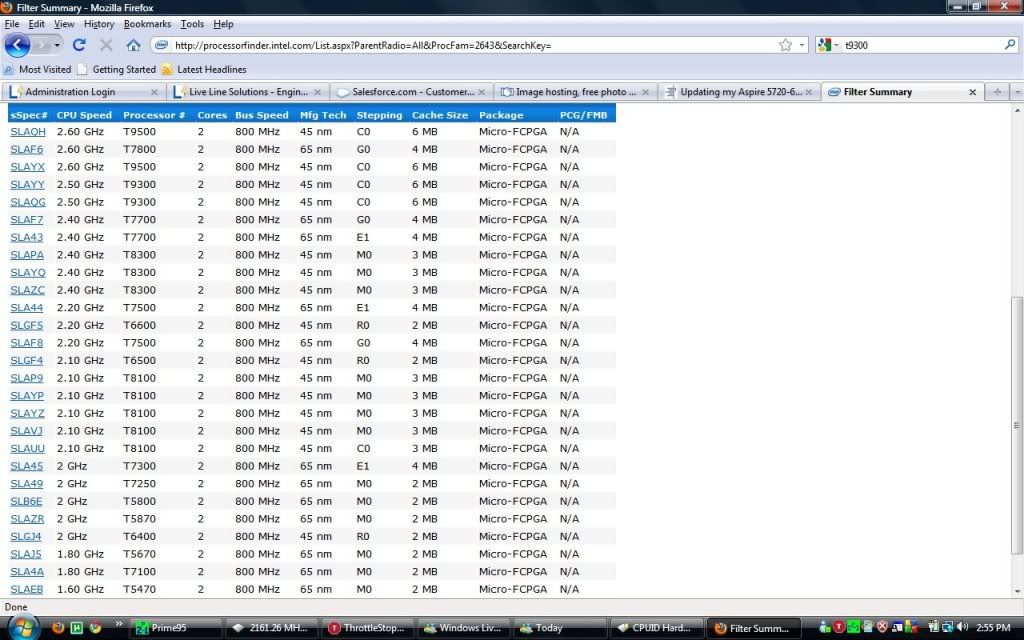1024x640 pixels.
Task: Go back with the blue Back arrow
Action: click(17, 45)
